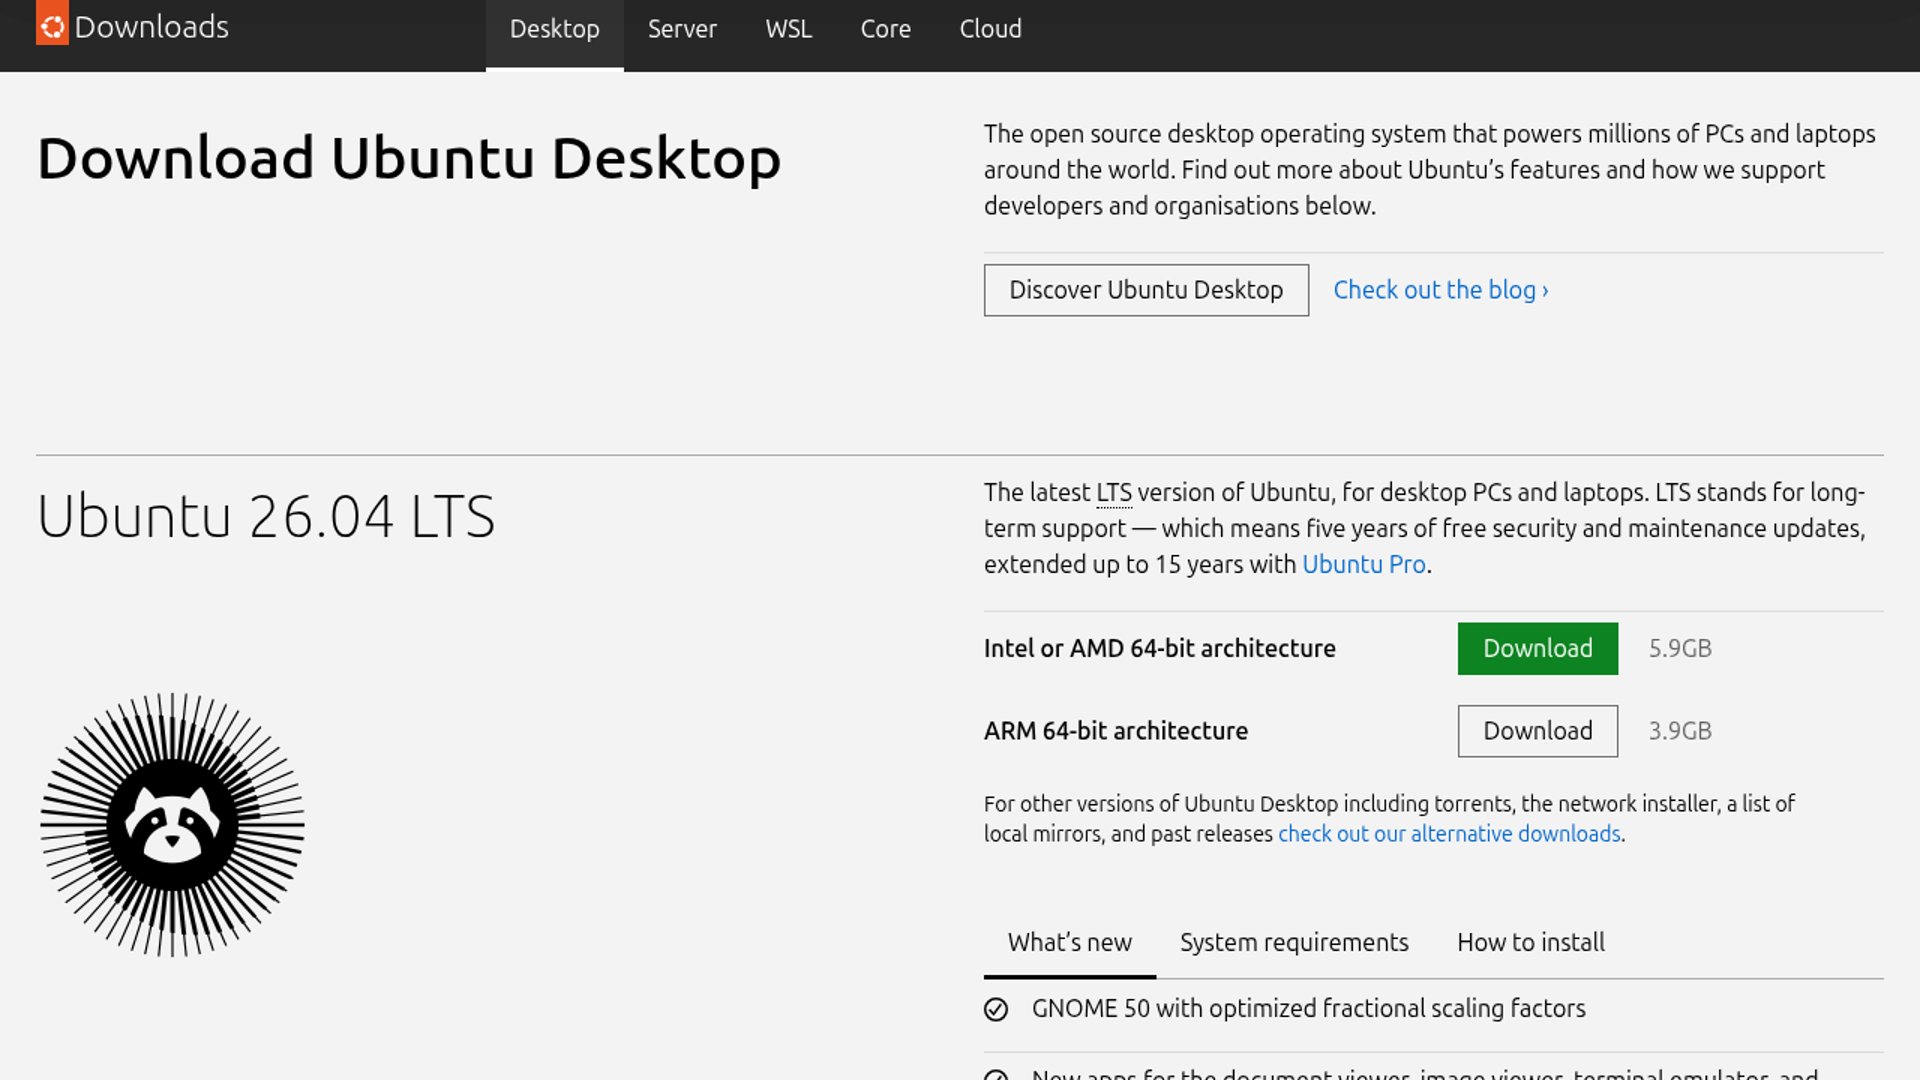The width and height of the screenshot is (1920, 1080).
Task: Click the raccoon mascot release image
Action: click(x=172, y=825)
